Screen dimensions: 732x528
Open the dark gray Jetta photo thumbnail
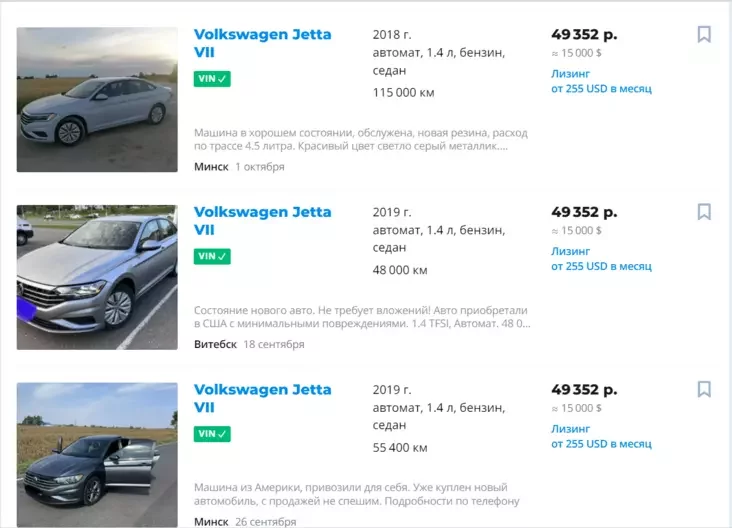(97, 454)
